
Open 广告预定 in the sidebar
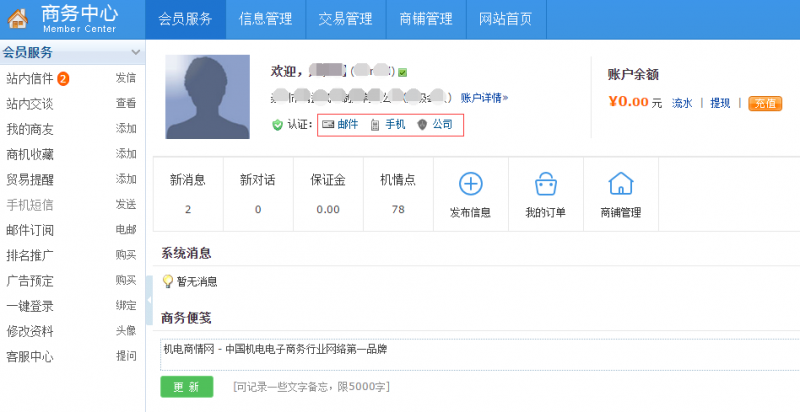click(30, 281)
